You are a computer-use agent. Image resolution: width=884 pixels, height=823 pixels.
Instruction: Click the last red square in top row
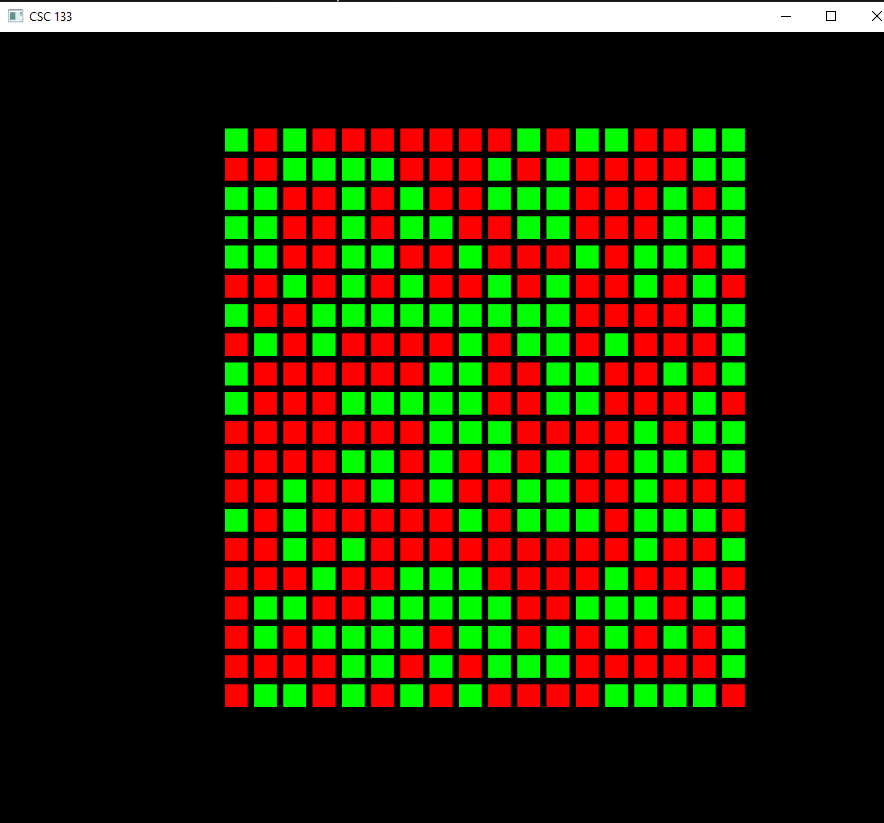pos(675,140)
